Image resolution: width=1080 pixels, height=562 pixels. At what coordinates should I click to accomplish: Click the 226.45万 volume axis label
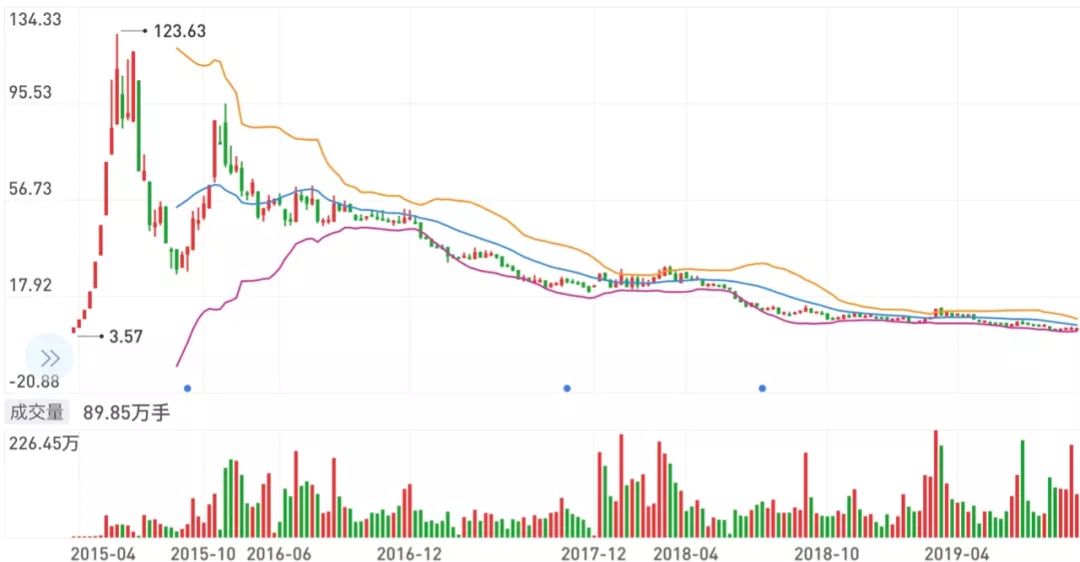(43, 443)
